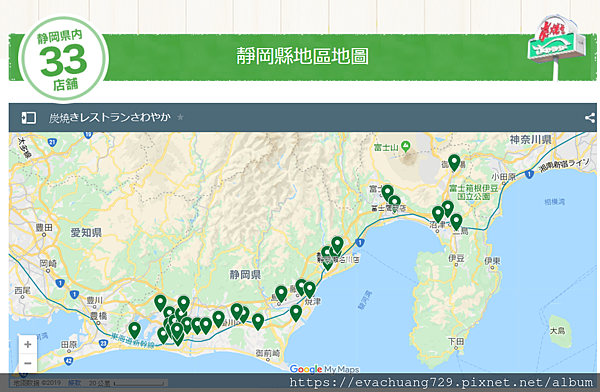Select the pin just left of 掛川 label
The image size is (600, 392).
(218, 319)
